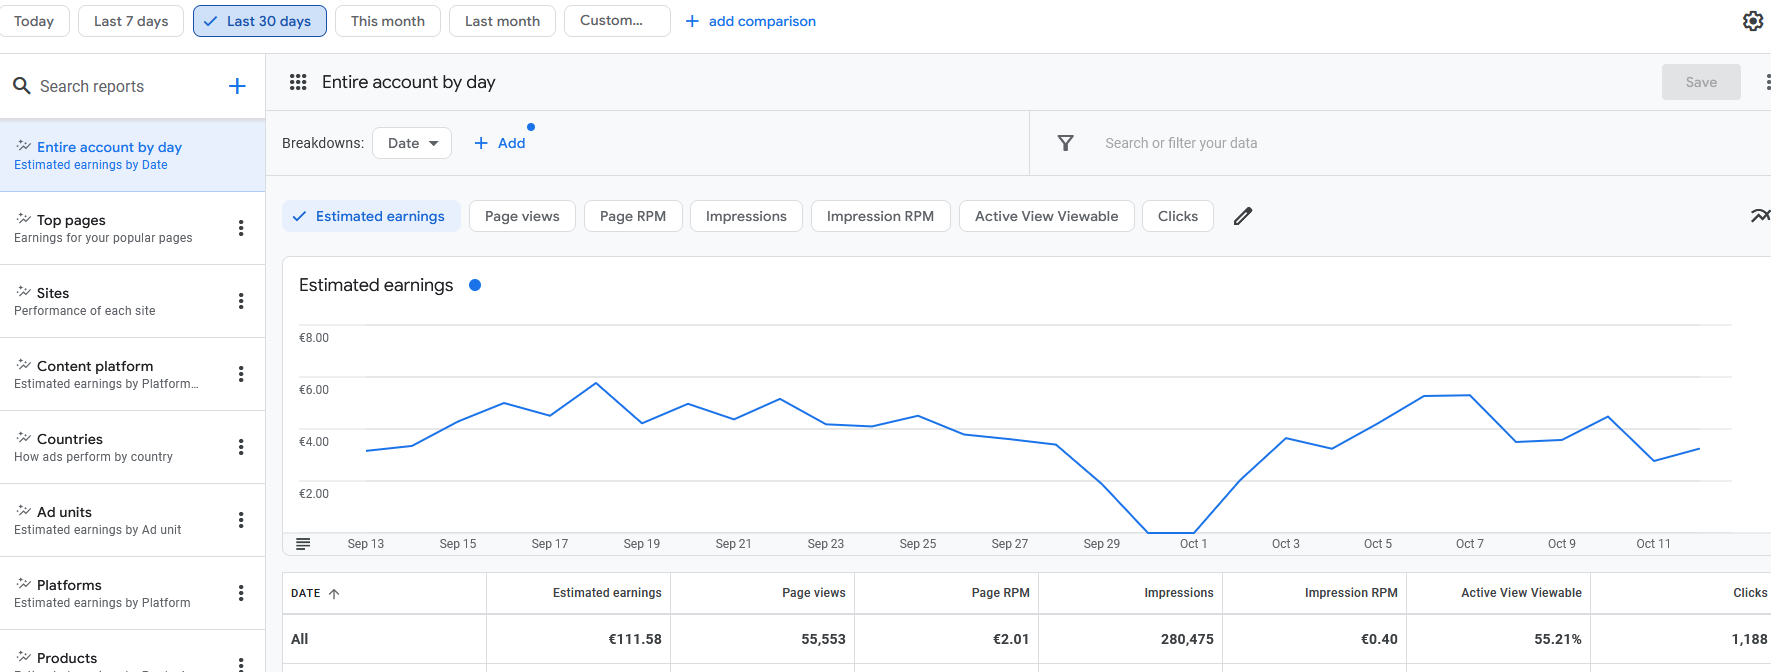Open three-dot menu for Top pages
Screen dimensions: 1771x672
tap(241, 228)
